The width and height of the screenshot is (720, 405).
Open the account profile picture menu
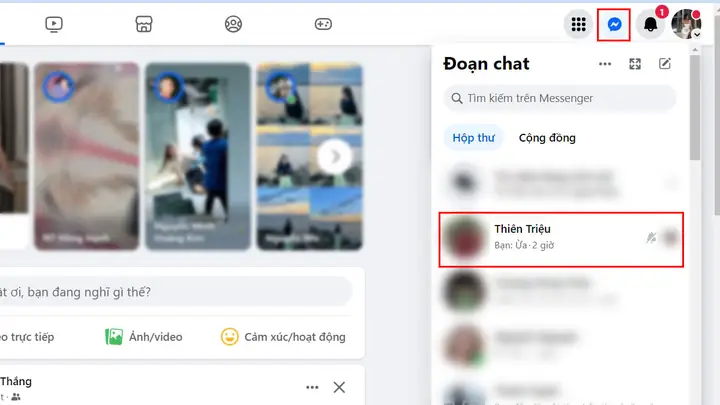(x=686, y=24)
